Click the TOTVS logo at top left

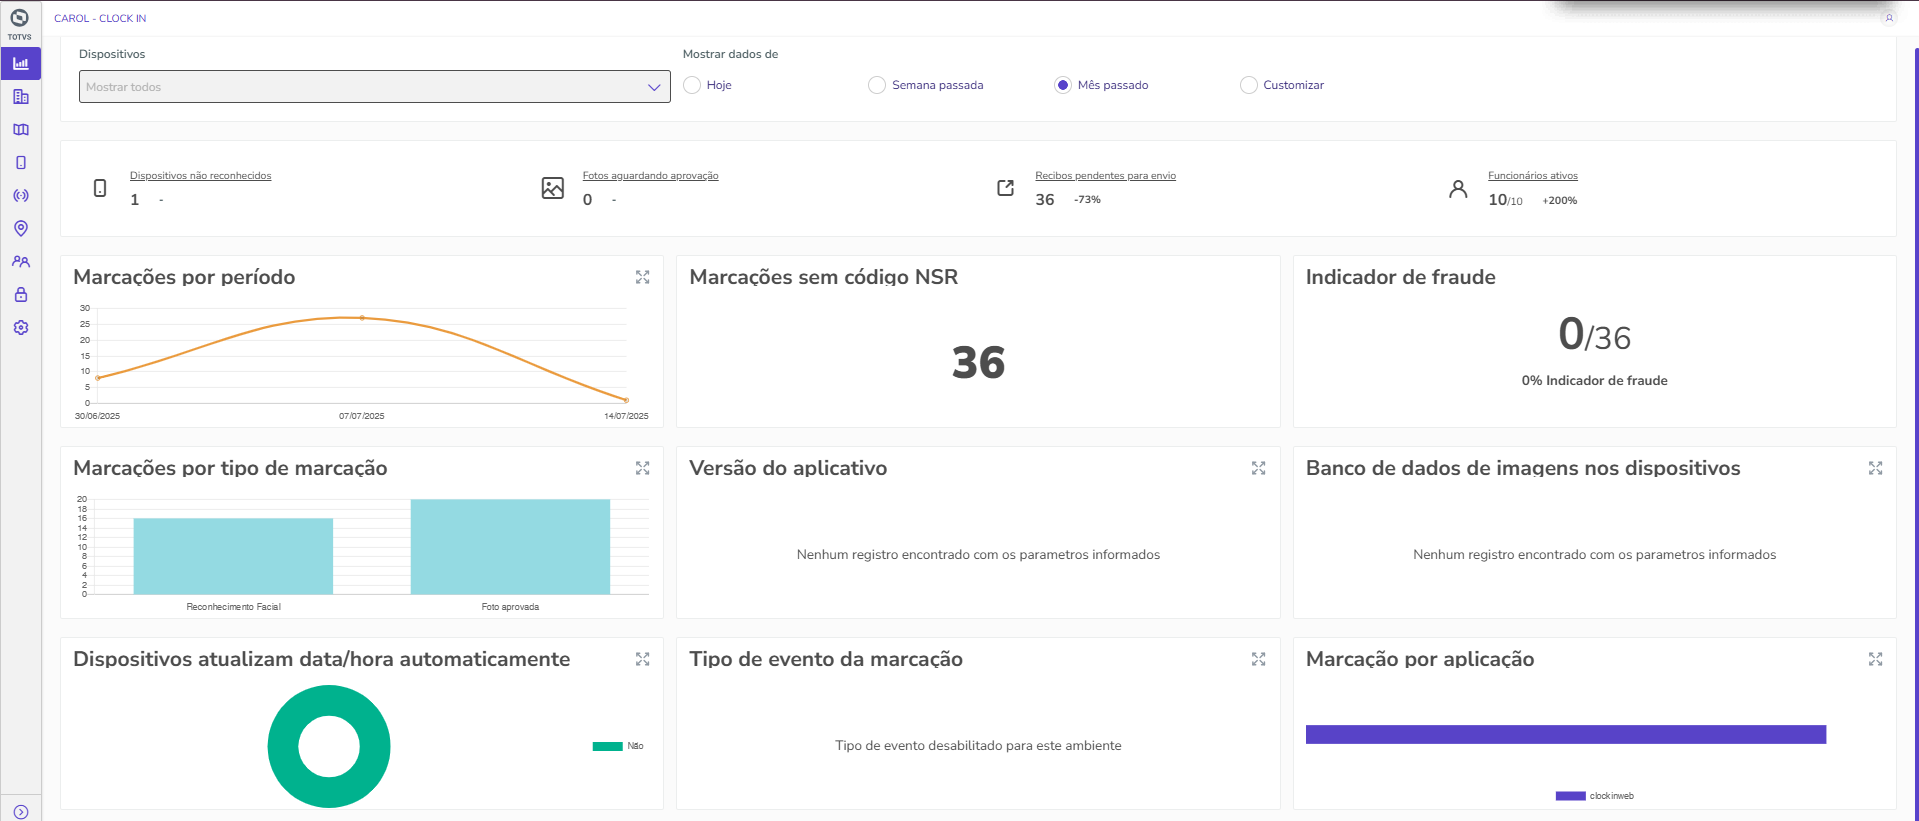coord(19,23)
